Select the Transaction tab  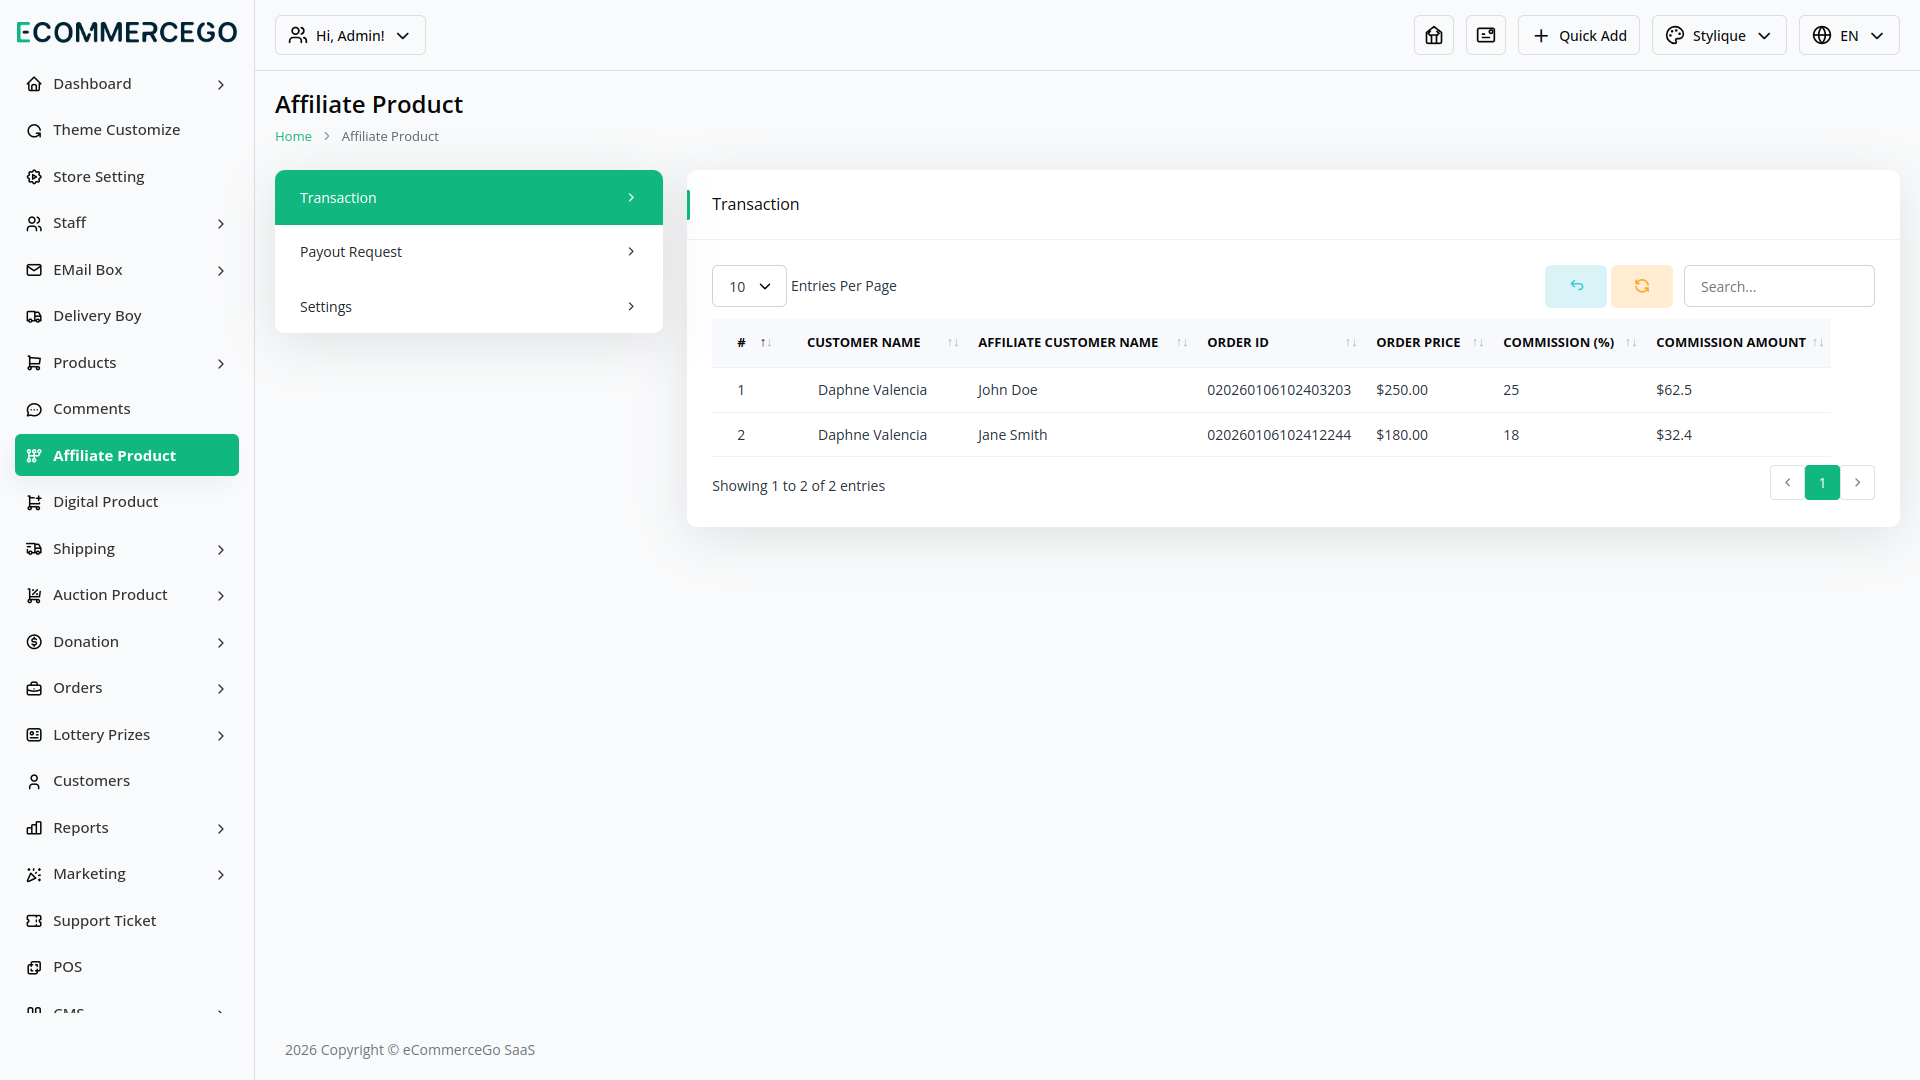[469, 198]
